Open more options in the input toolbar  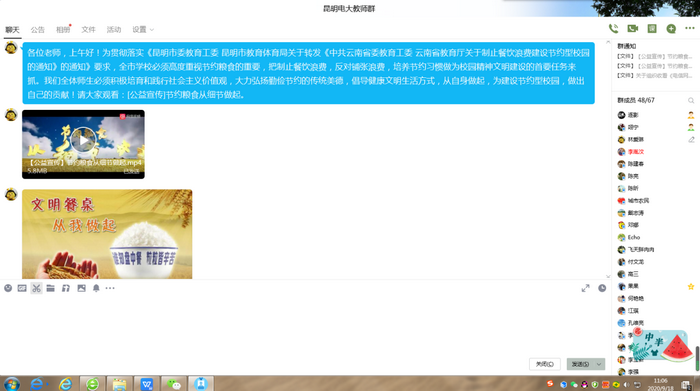click(x=110, y=288)
